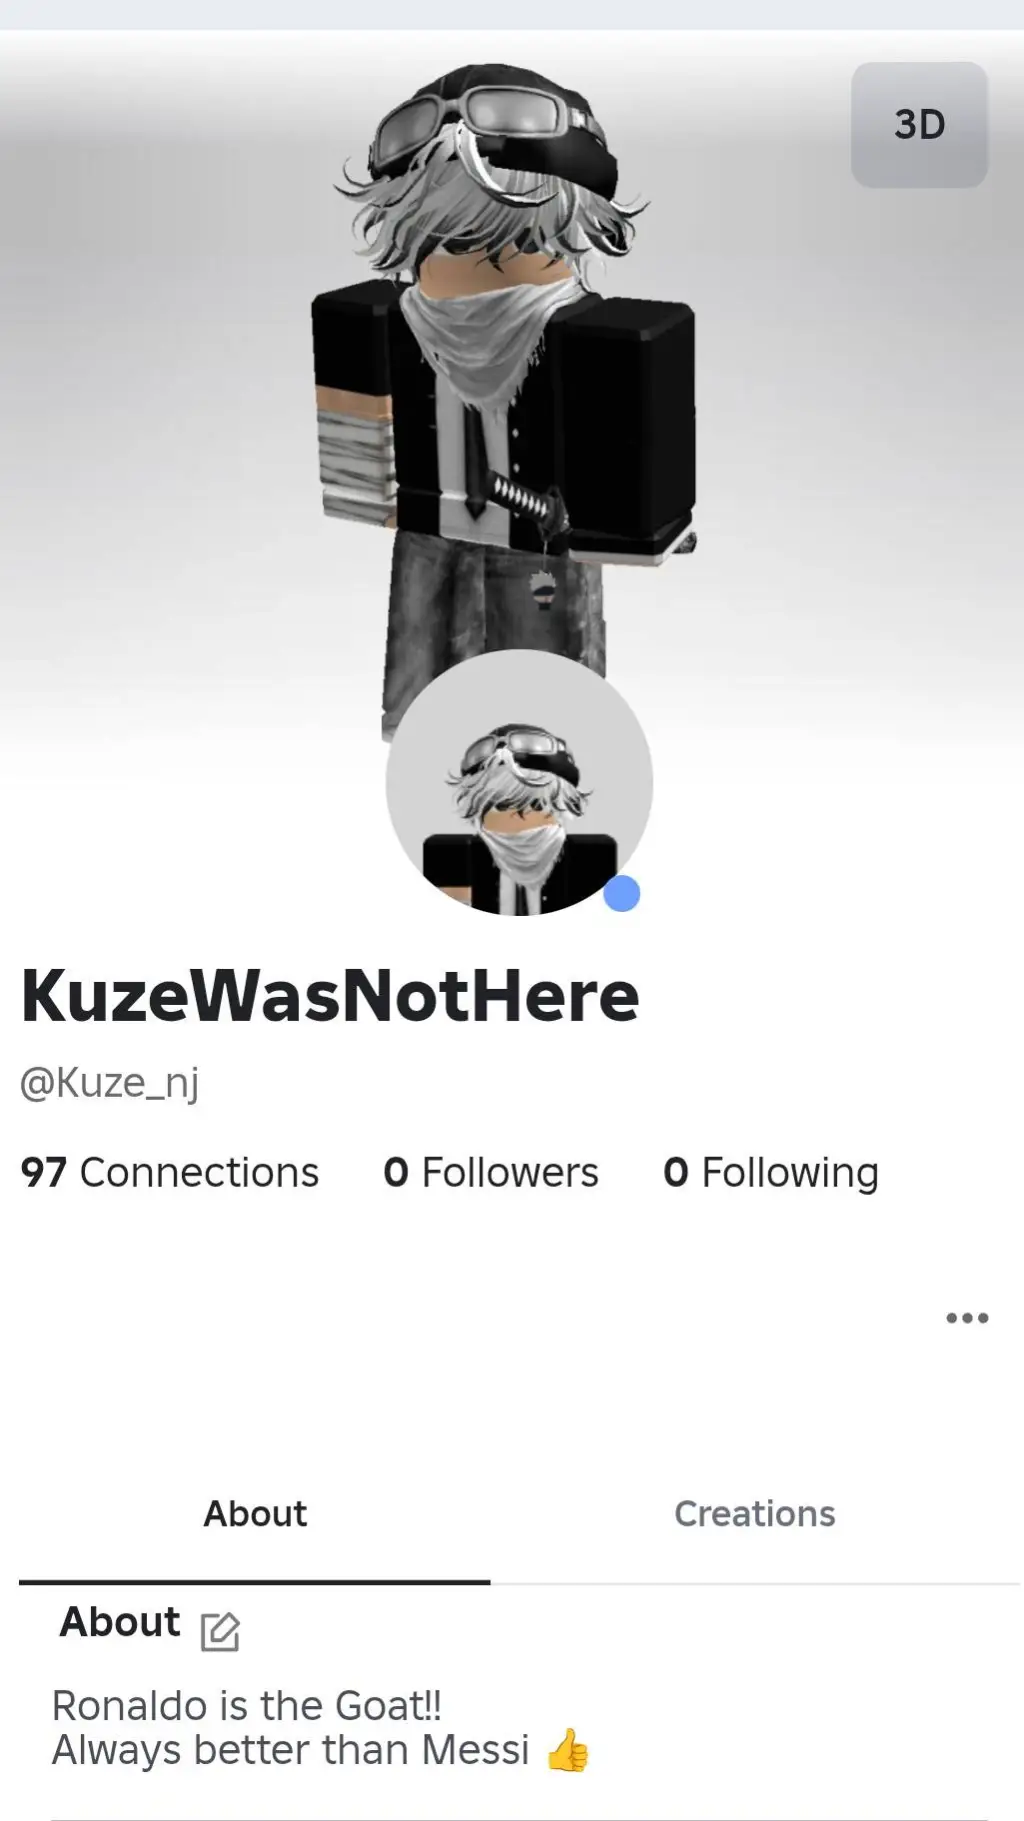This screenshot has height=1821, width=1024.
Task: Tap the circular profile picture thumbnail
Action: click(x=519, y=782)
